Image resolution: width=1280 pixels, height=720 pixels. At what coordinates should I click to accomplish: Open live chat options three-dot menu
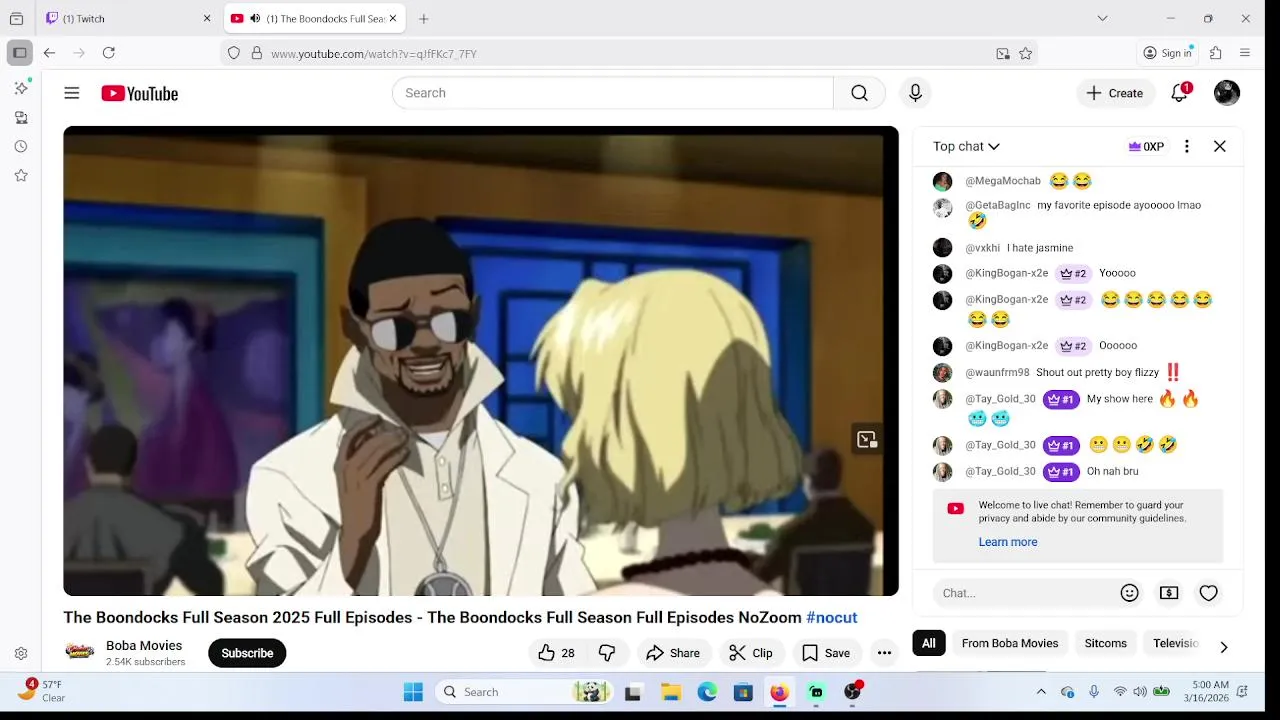coord(1187,146)
